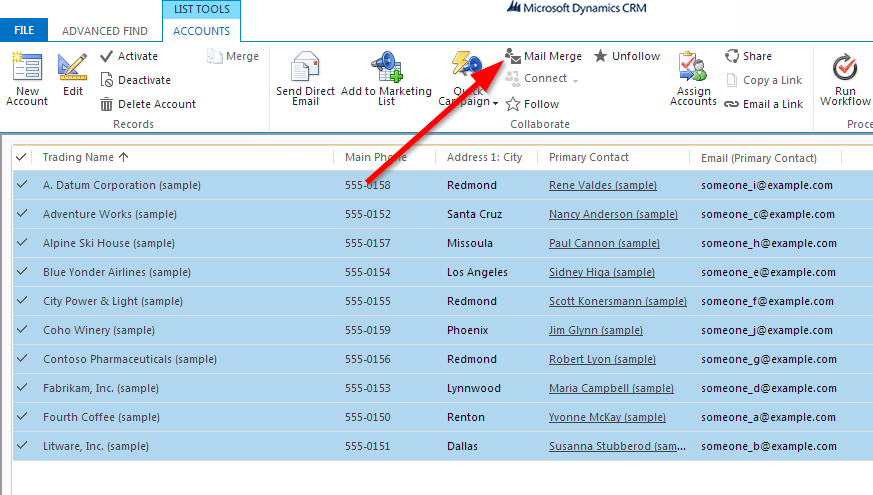The height and width of the screenshot is (495, 873).
Task: Click the Connect people icon
Action: point(513,79)
